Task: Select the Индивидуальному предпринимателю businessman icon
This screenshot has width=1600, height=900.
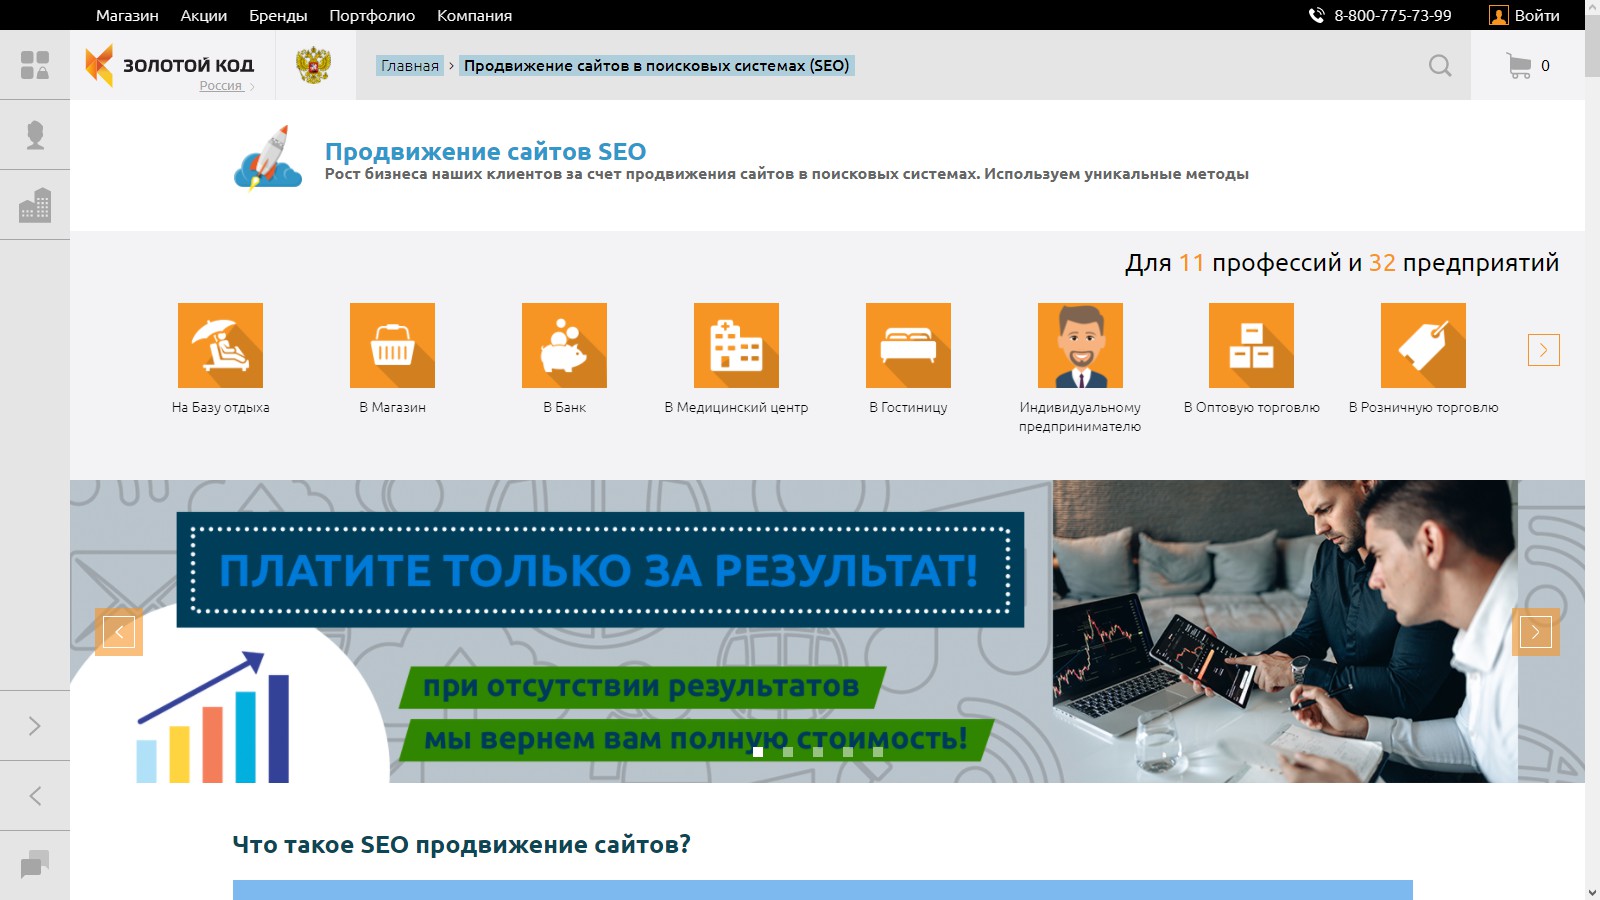Action: 1080,345
